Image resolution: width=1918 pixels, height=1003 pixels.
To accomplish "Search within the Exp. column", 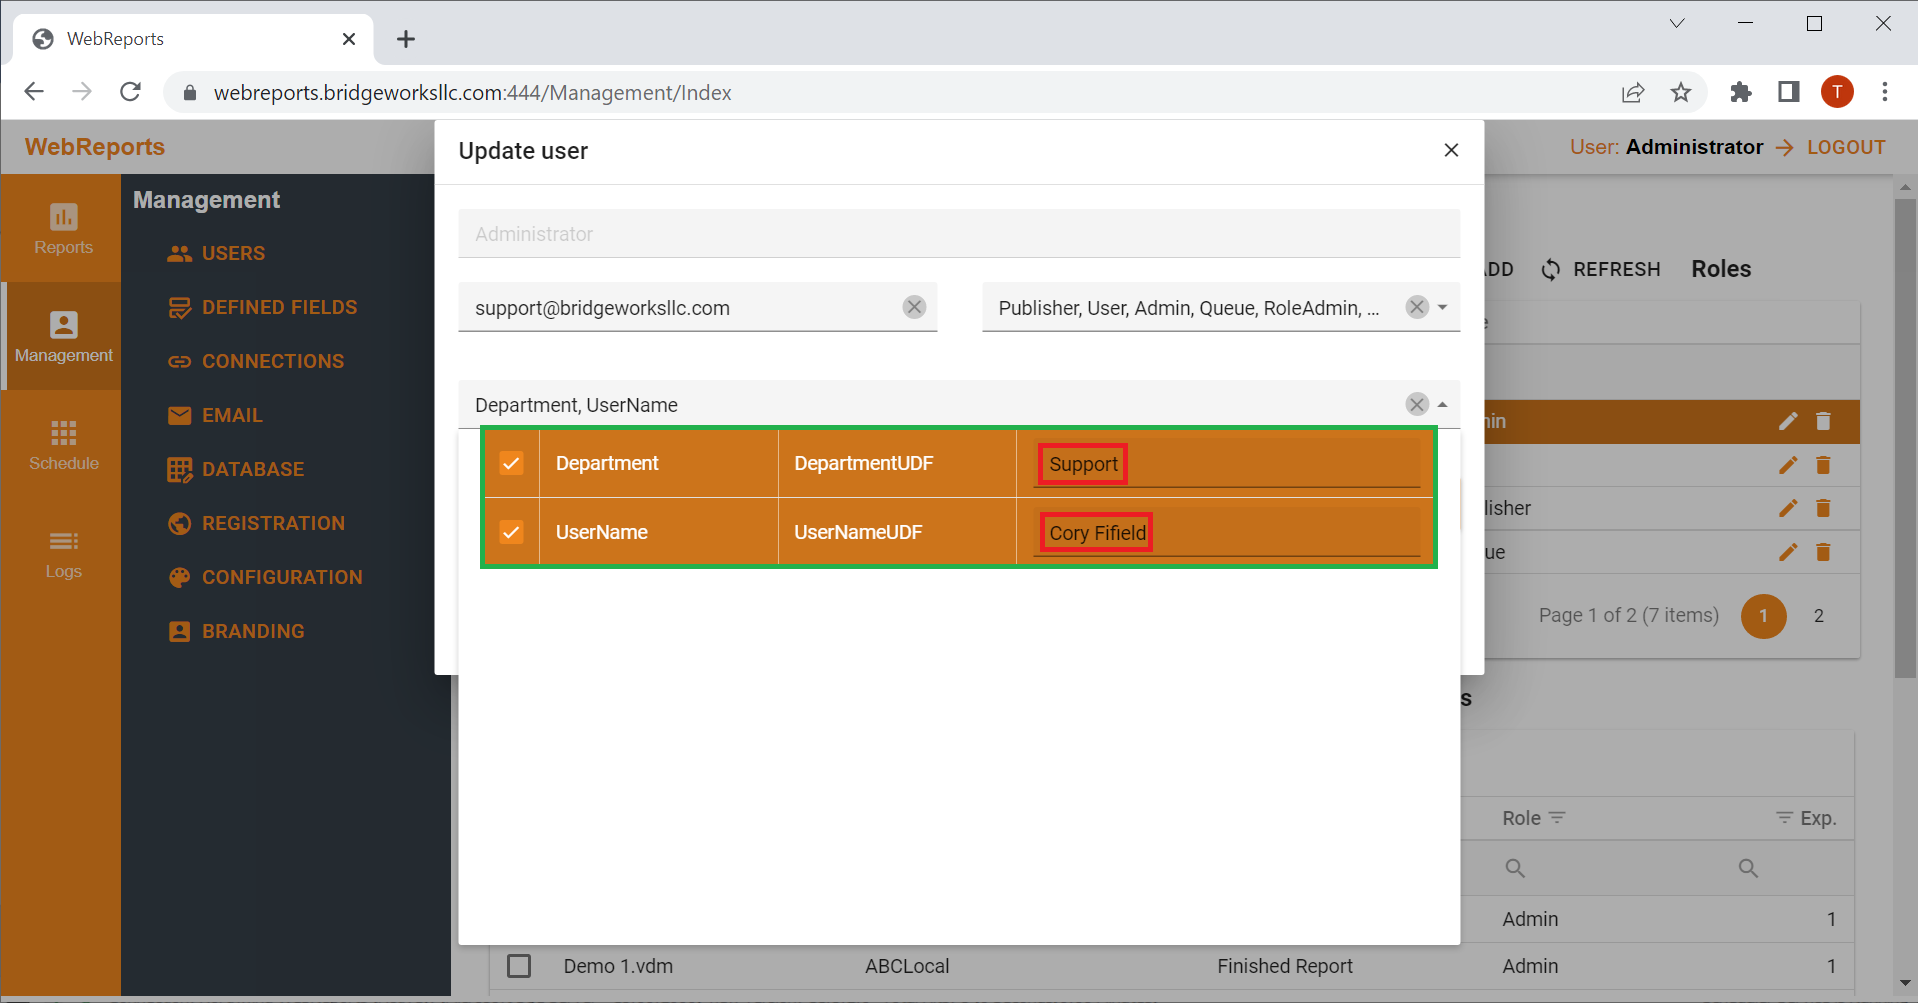I will click(1748, 868).
